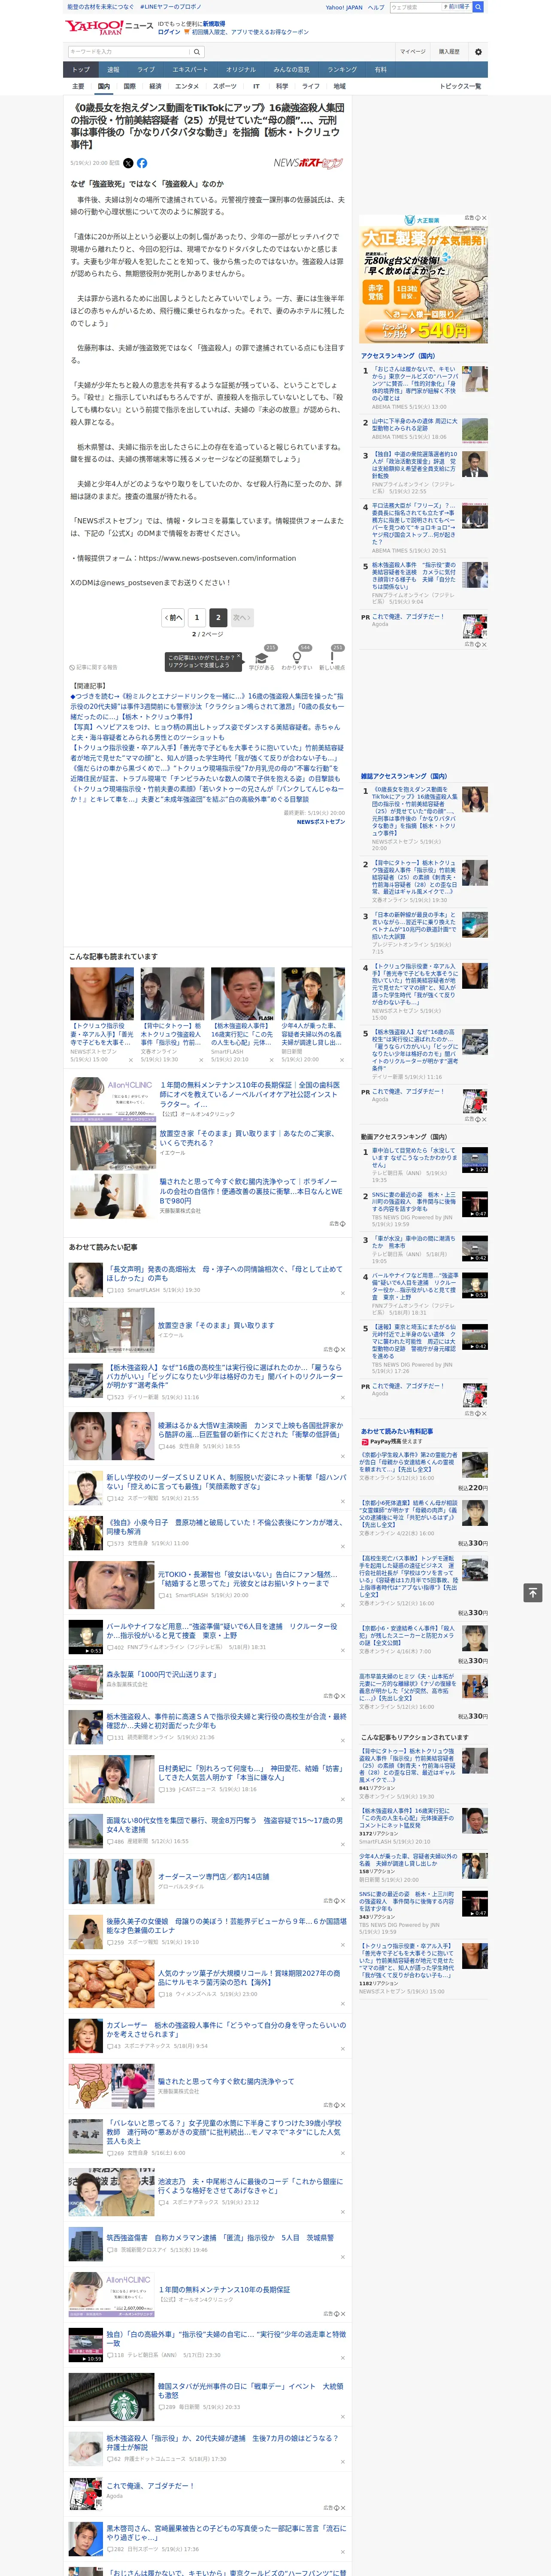The image size is (551, 2576).
Task: Share the article on X
Action: coord(128,163)
